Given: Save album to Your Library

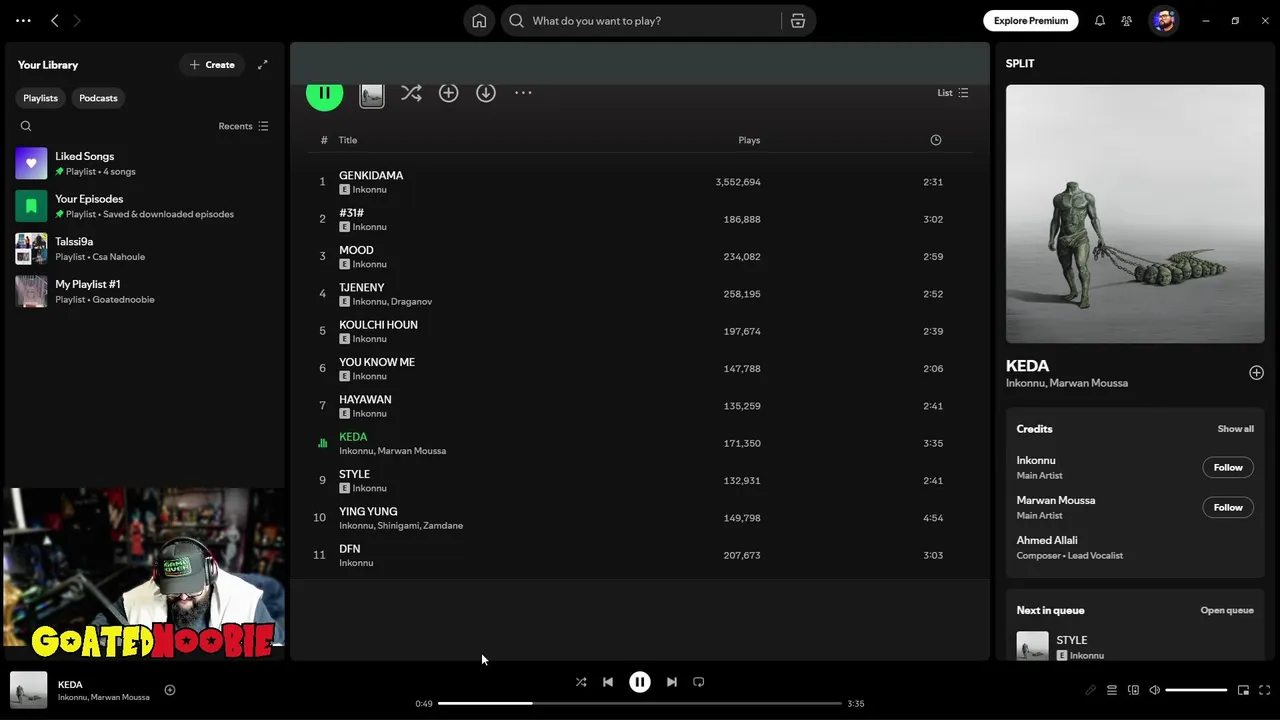Looking at the screenshot, I should pos(449,93).
